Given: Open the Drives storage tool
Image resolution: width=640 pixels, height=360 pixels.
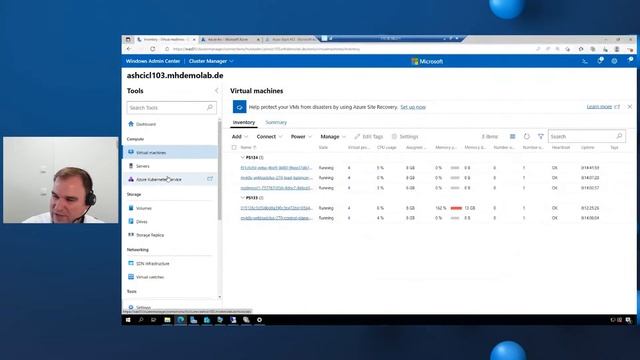Looking at the screenshot, I should [x=142, y=222].
